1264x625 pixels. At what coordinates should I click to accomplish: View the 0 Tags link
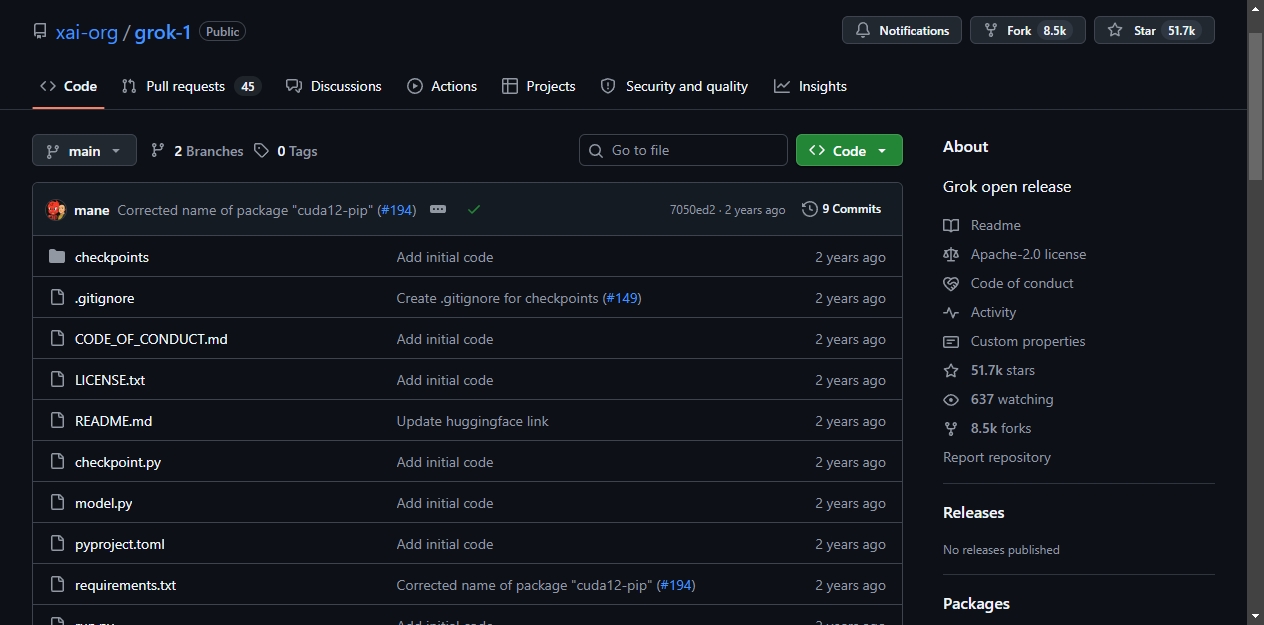286,150
